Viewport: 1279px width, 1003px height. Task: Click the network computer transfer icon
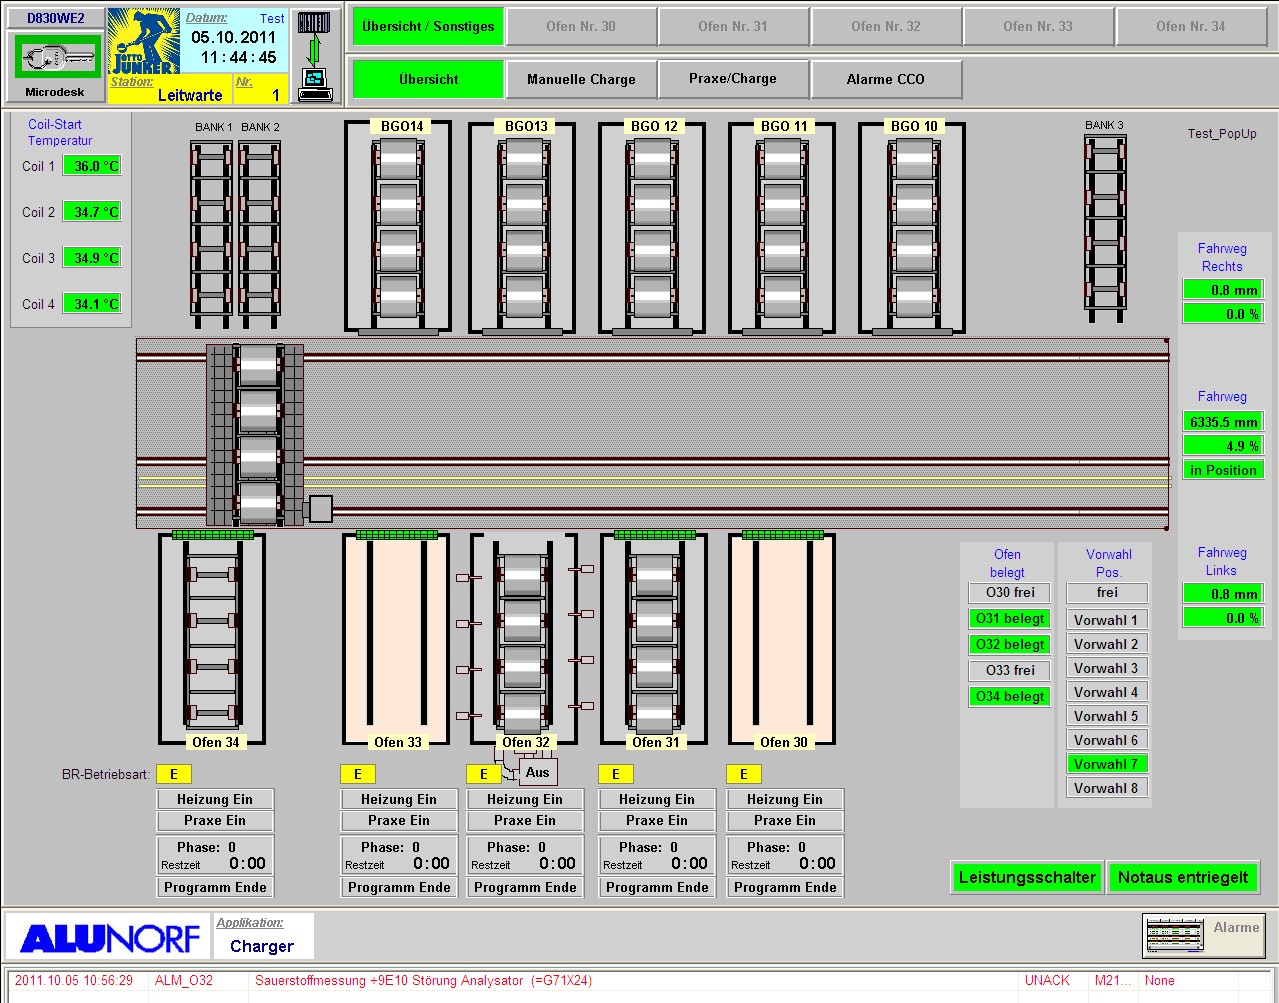pos(314,55)
